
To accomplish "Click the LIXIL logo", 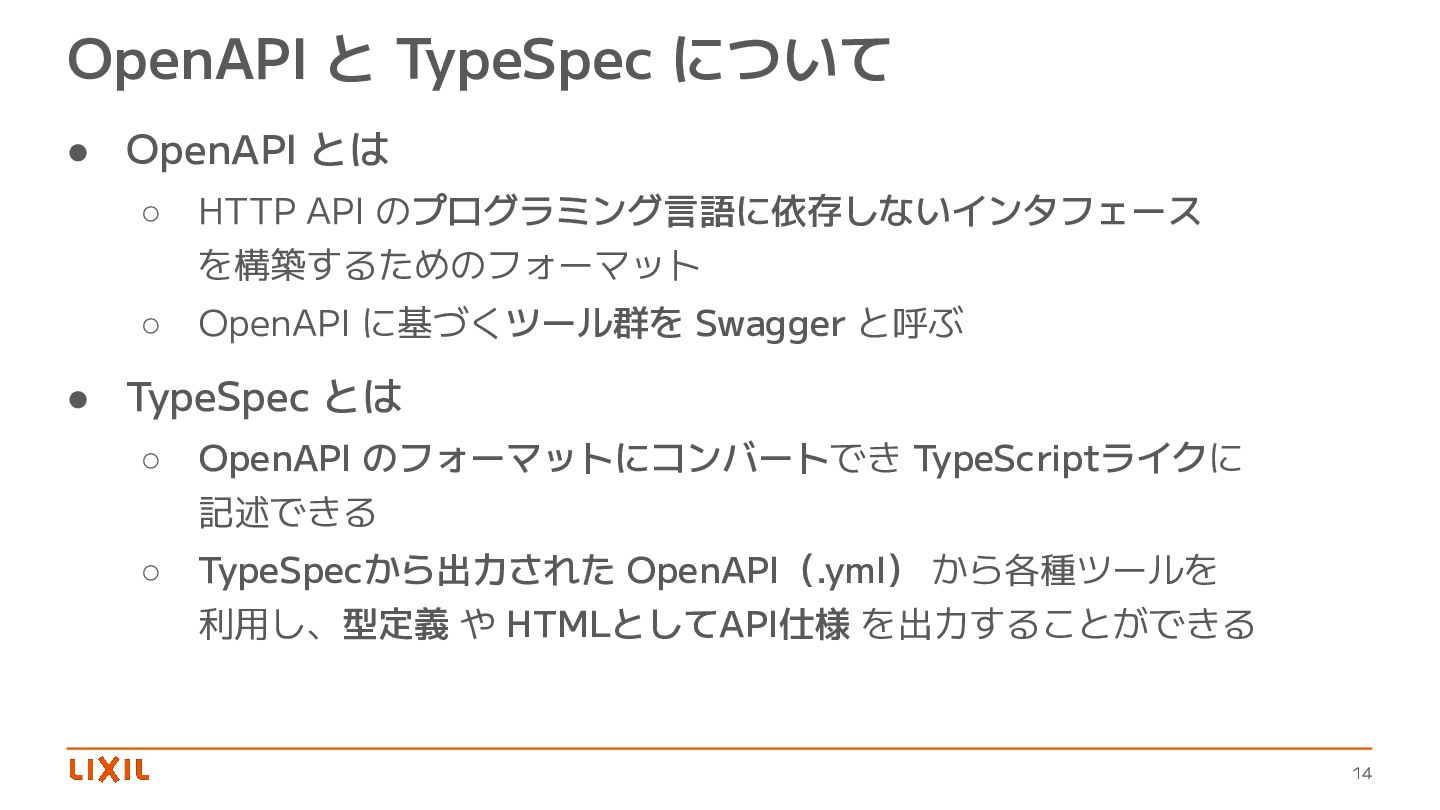I will point(109,770).
